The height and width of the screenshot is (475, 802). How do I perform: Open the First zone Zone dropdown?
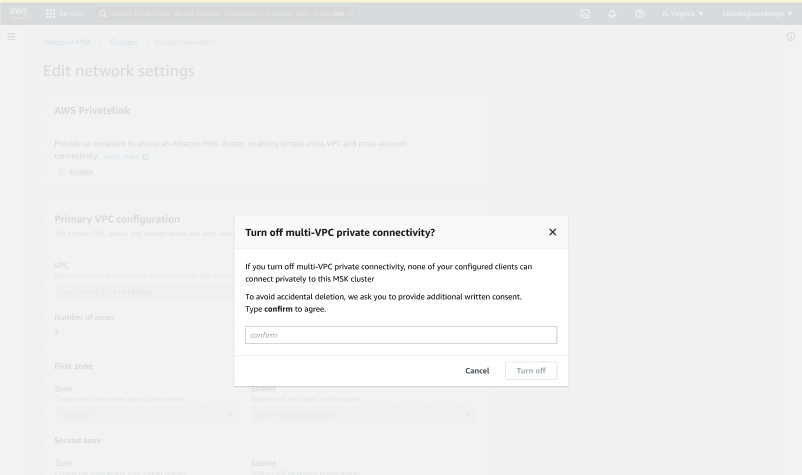147,415
